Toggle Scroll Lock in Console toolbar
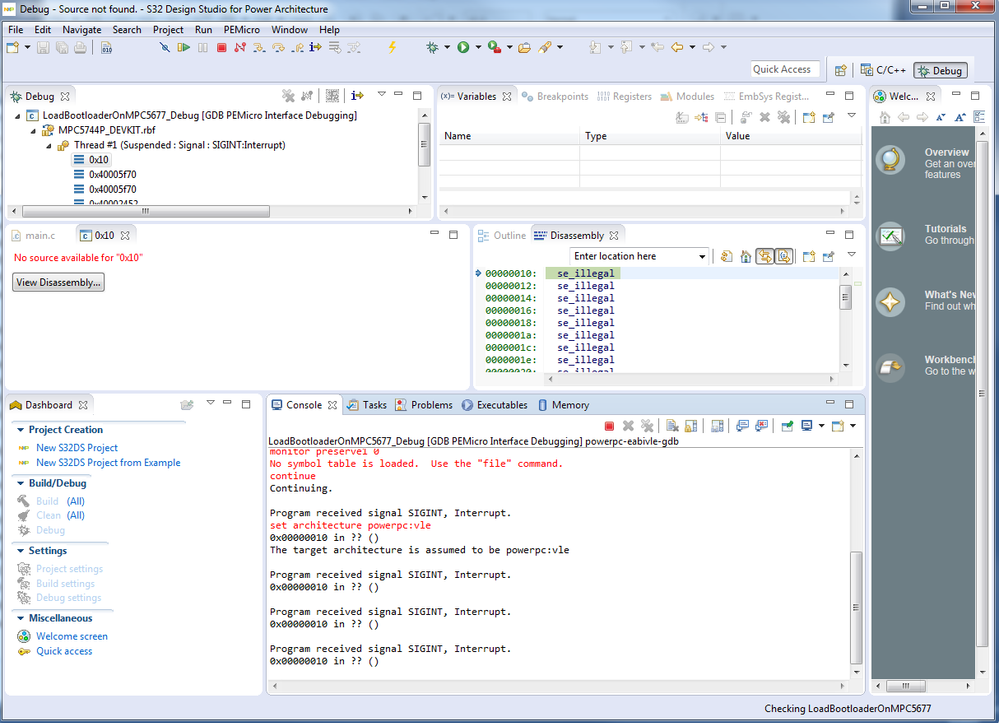 pyautogui.click(x=691, y=426)
